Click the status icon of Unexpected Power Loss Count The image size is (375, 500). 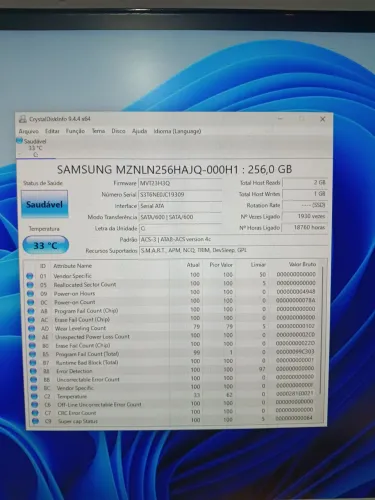tap(32, 337)
